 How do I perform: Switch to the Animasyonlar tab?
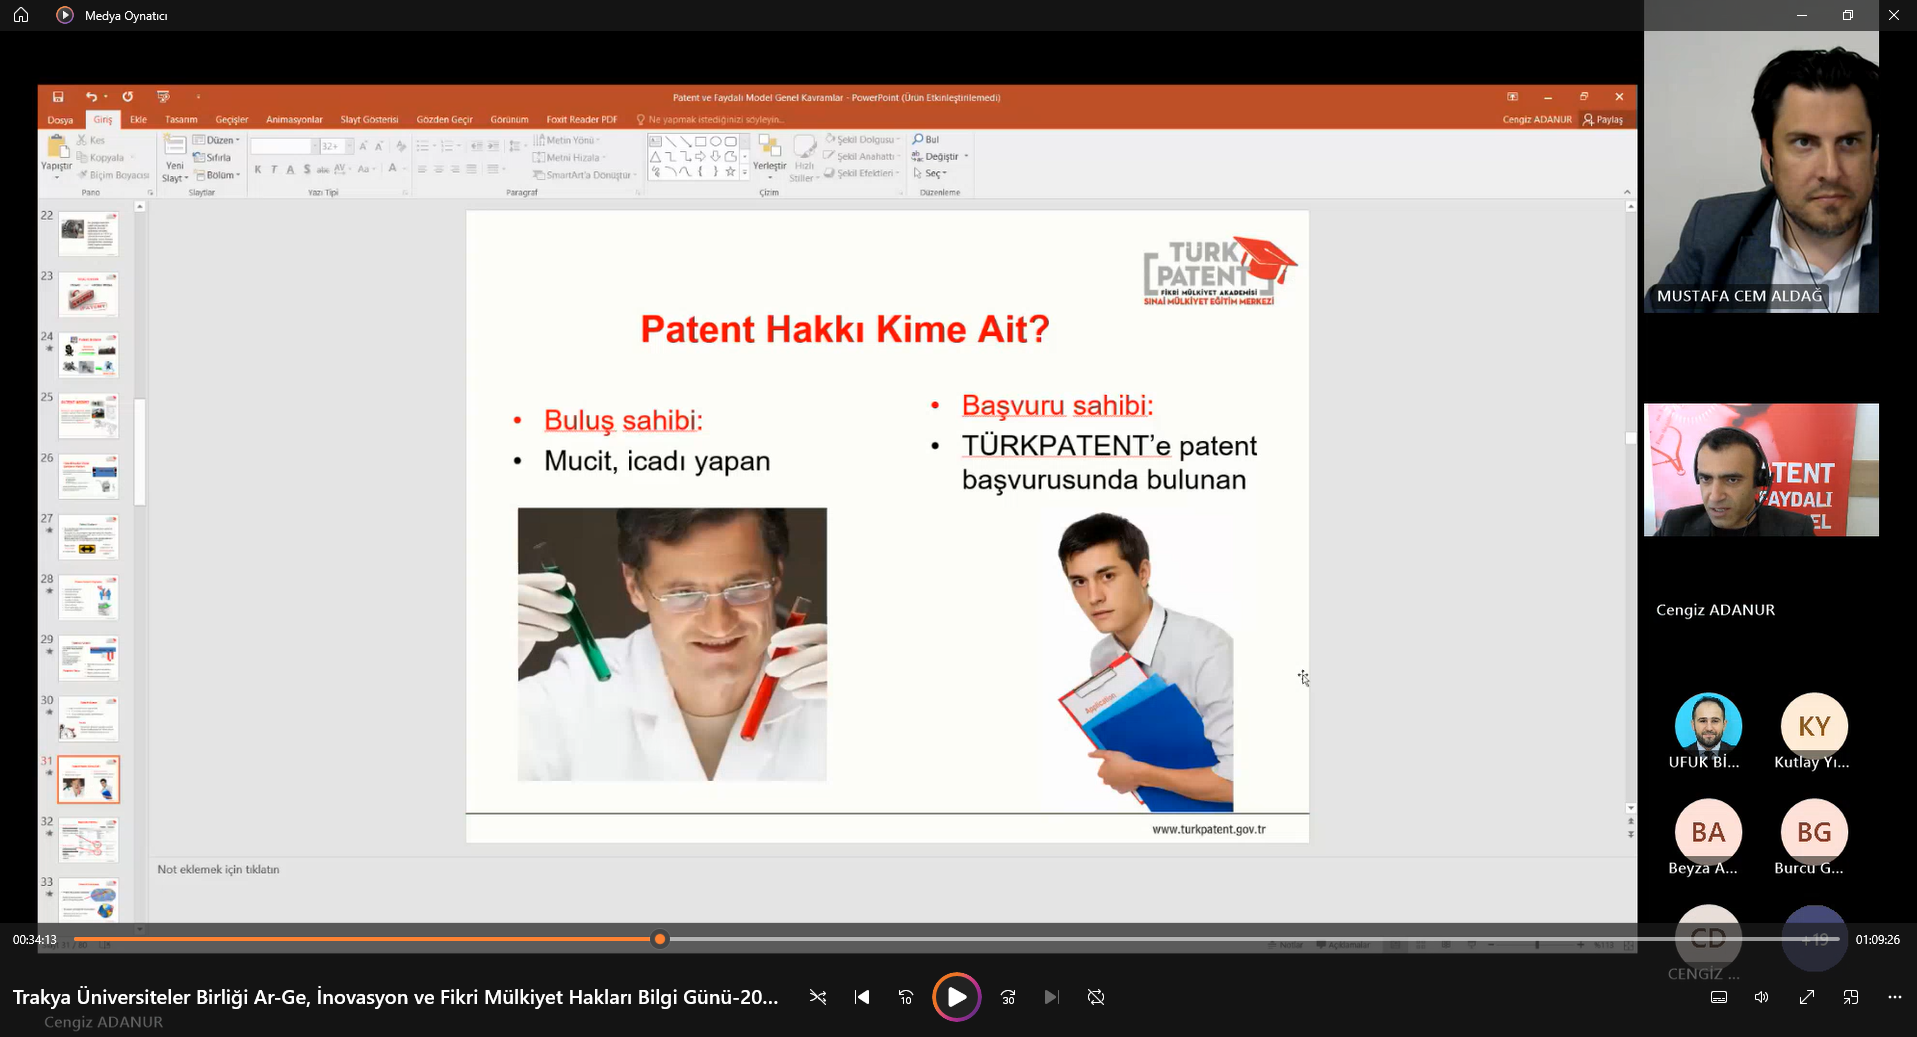294,120
